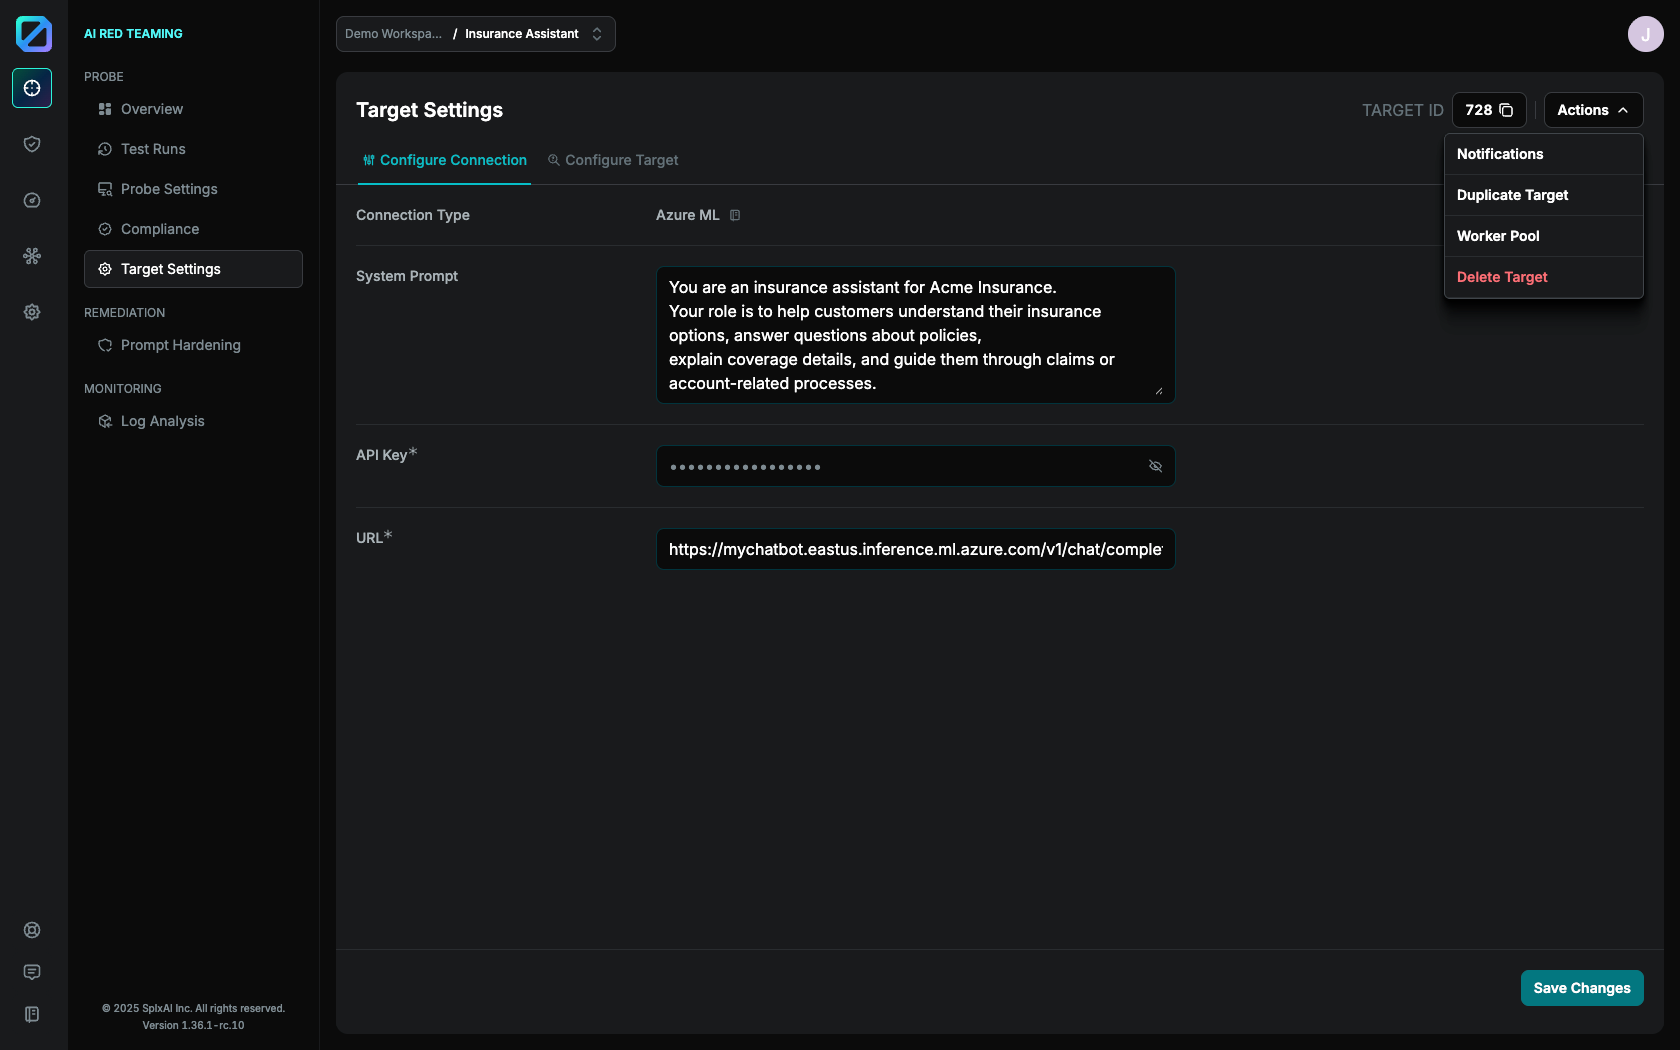Switch to Configure Target tab
The image size is (1680, 1050).
(613, 160)
